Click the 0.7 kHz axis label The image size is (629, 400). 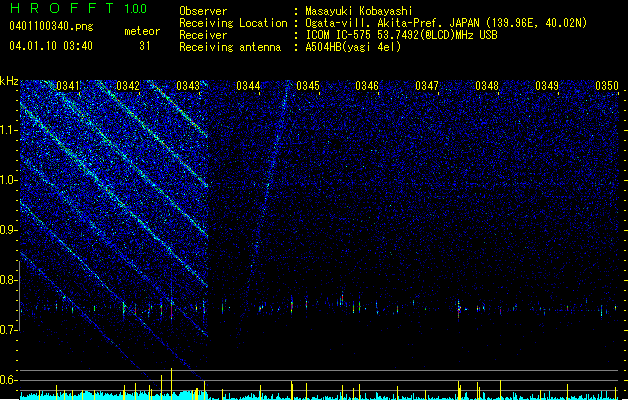click(9, 330)
